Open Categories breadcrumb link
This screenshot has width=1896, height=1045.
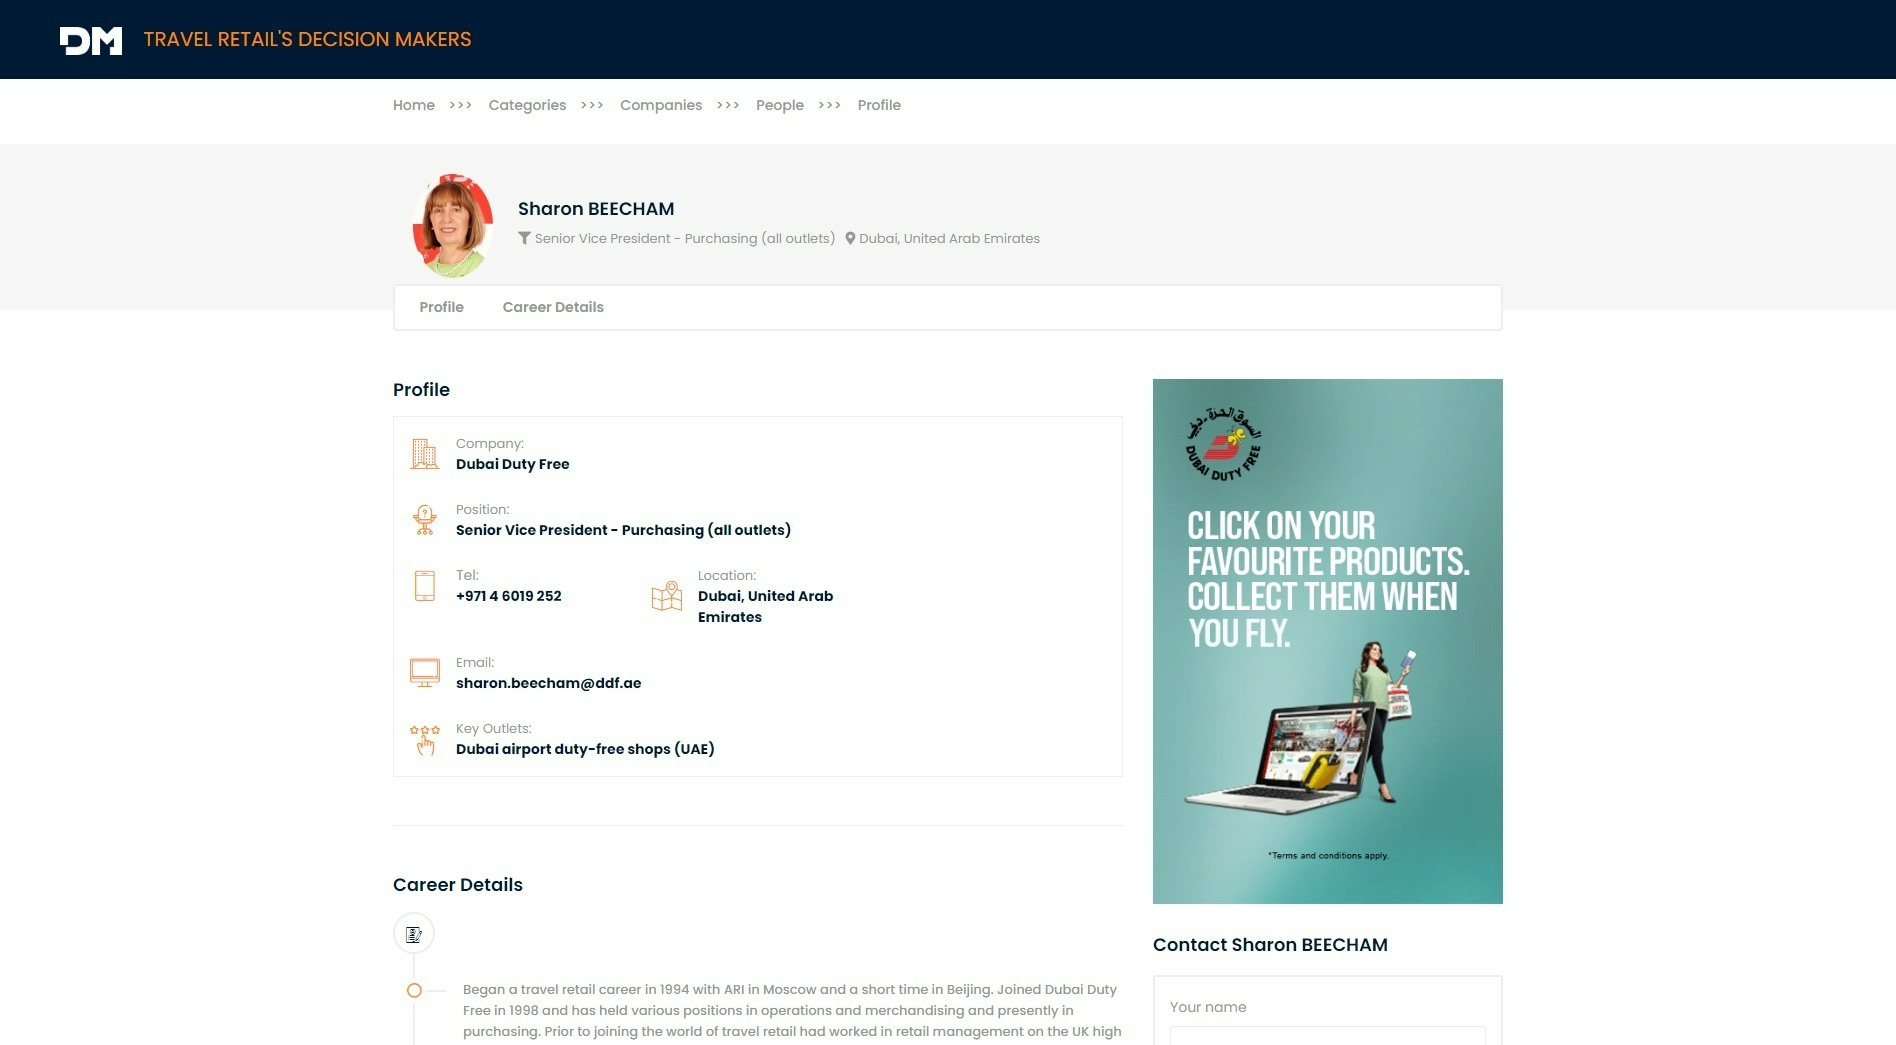click(x=527, y=105)
